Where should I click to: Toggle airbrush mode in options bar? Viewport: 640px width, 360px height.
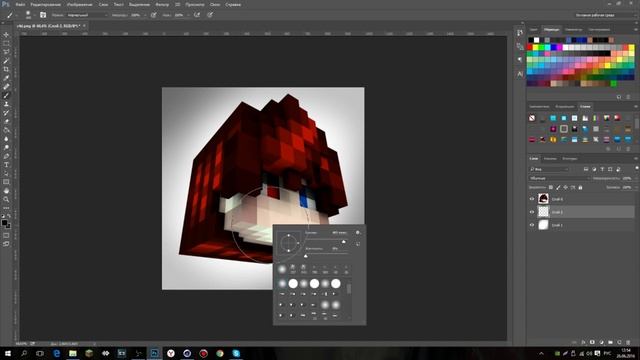(197, 15)
